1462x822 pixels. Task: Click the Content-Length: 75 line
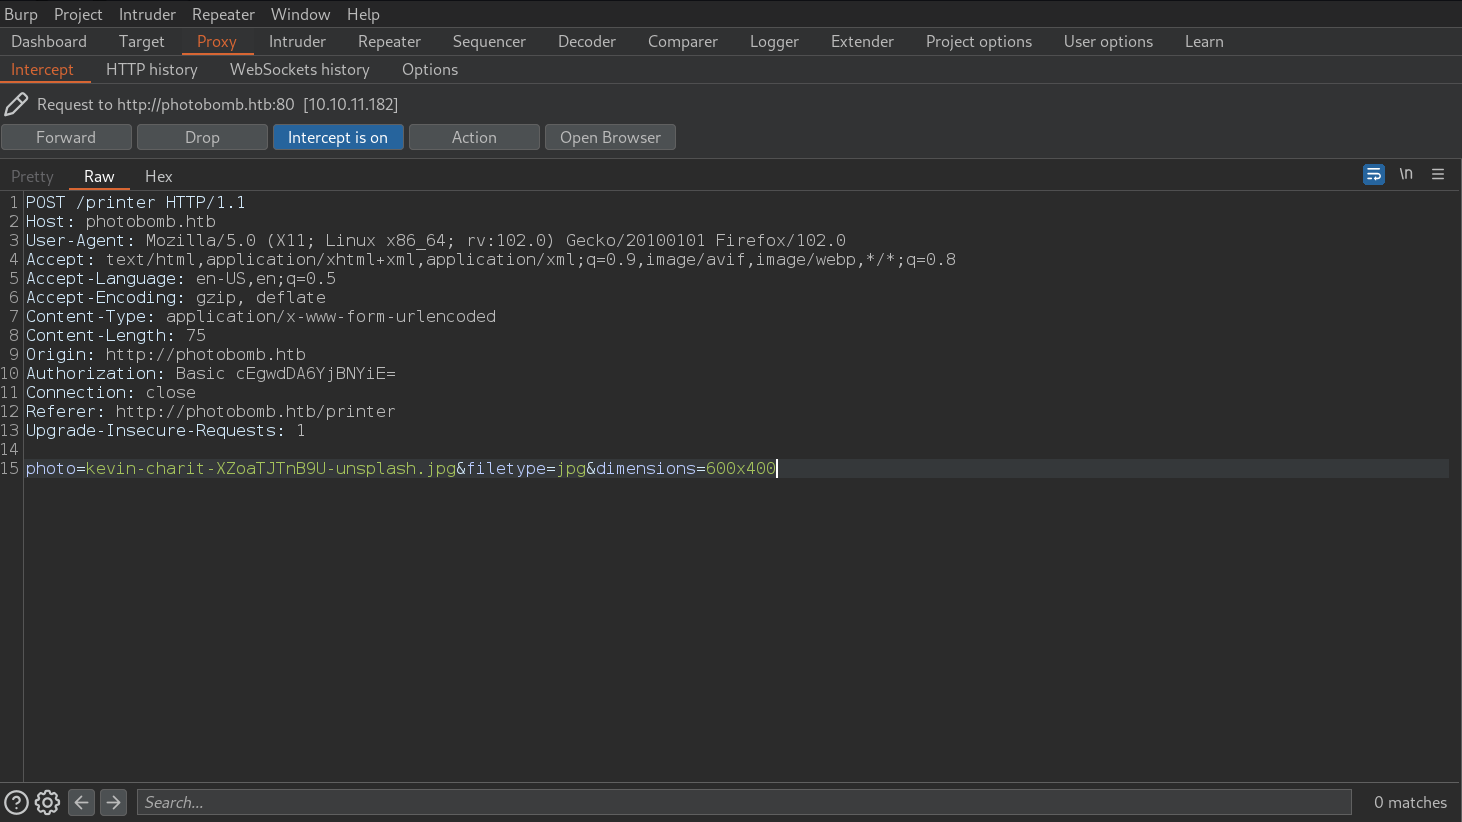point(116,335)
